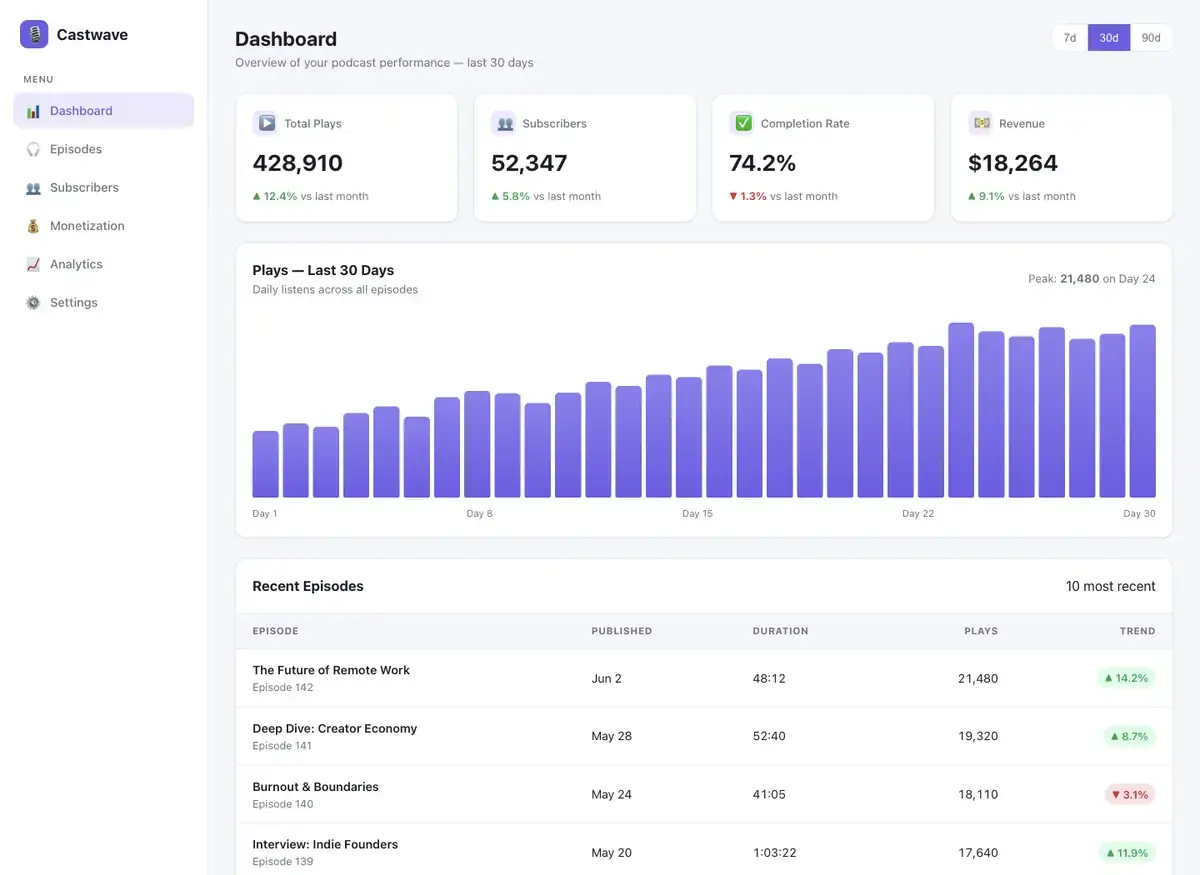The width and height of the screenshot is (1200, 875).
Task: Click the Subscribers people icon in sidebar
Action: 33,188
